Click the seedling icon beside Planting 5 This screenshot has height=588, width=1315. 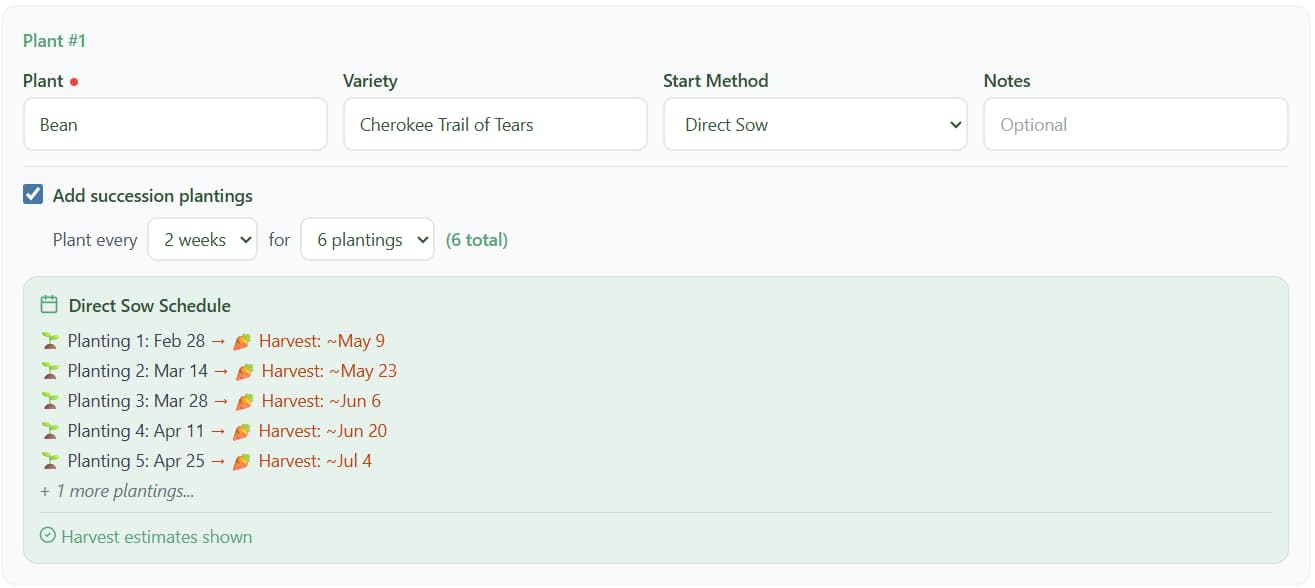(49, 460)
